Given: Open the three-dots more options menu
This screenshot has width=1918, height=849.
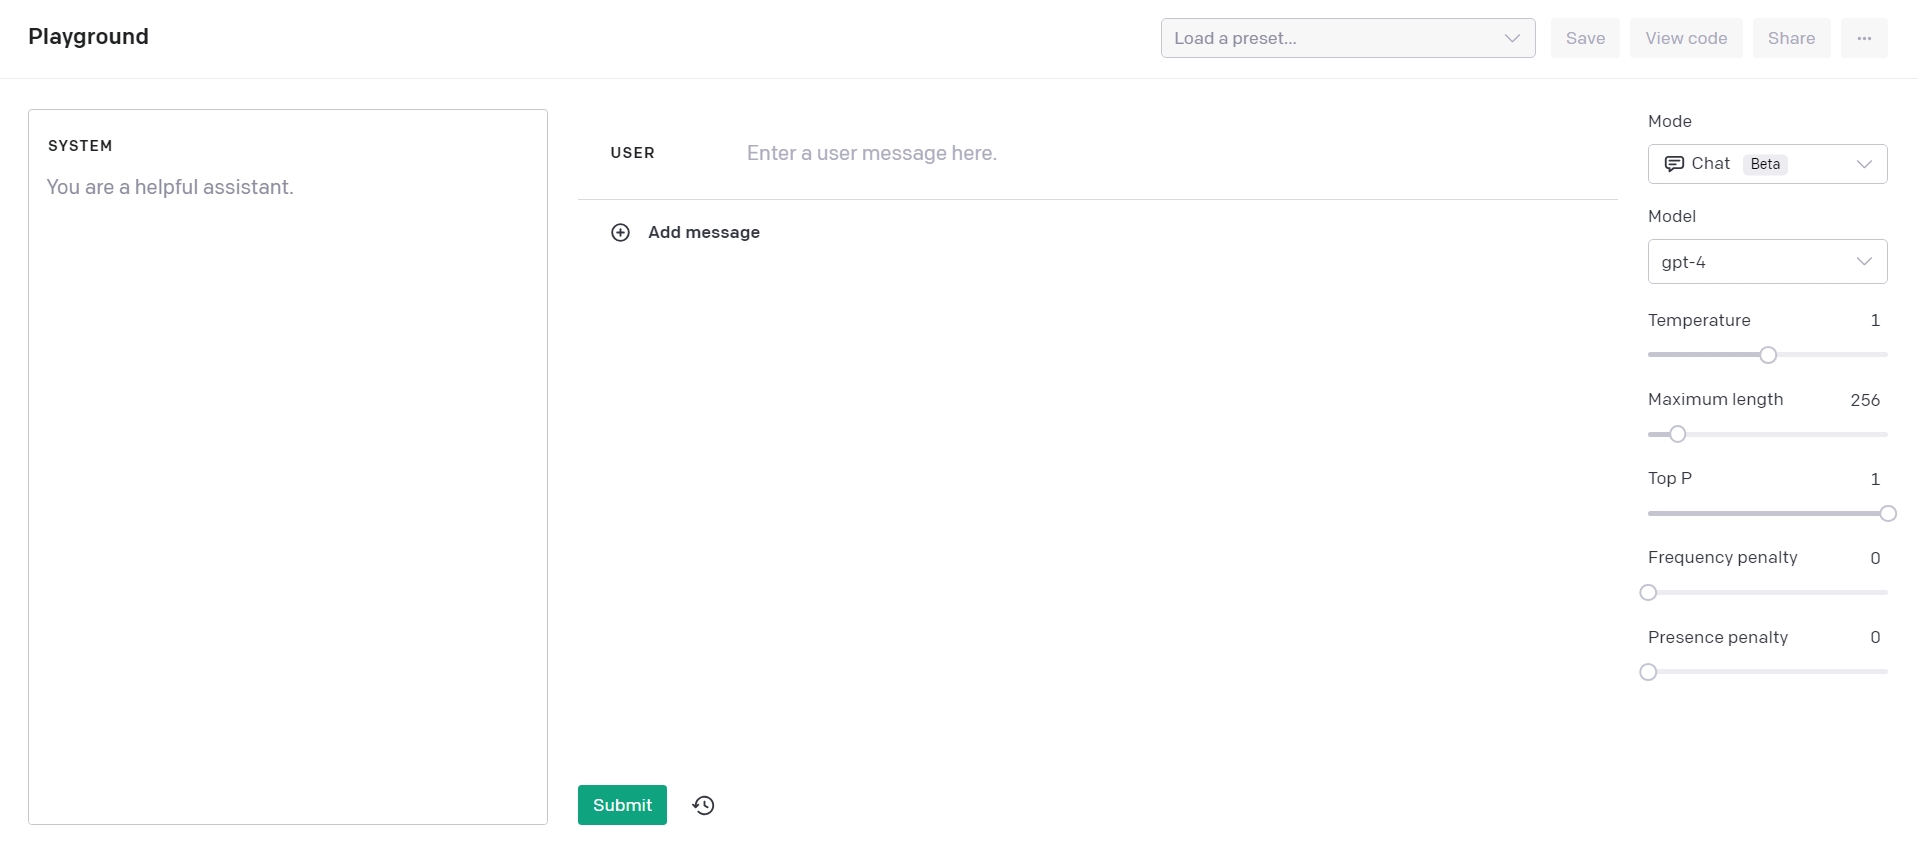Looking at the screenshot, I should (1864, 38).
